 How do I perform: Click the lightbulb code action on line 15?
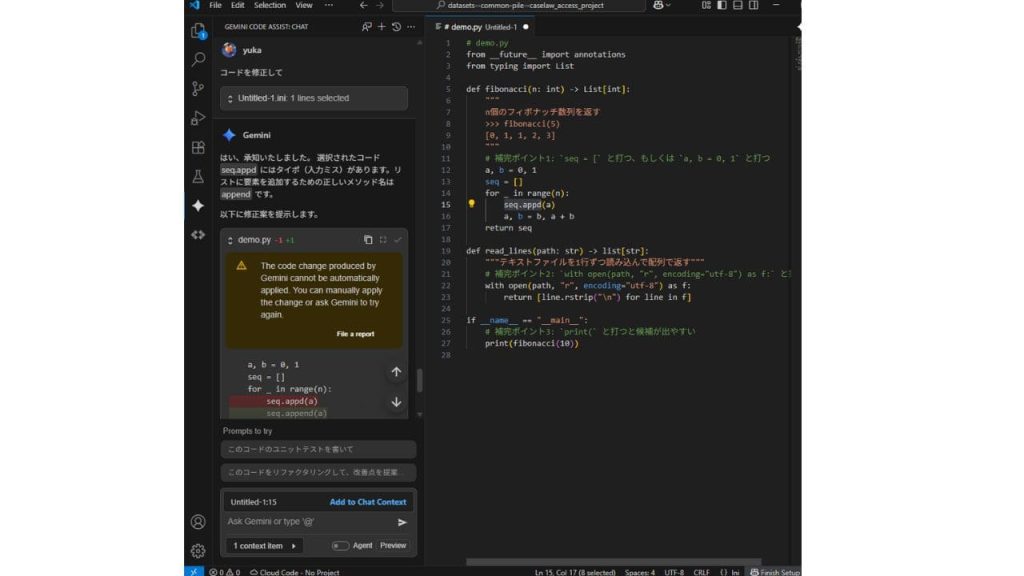tap(472, 204)
